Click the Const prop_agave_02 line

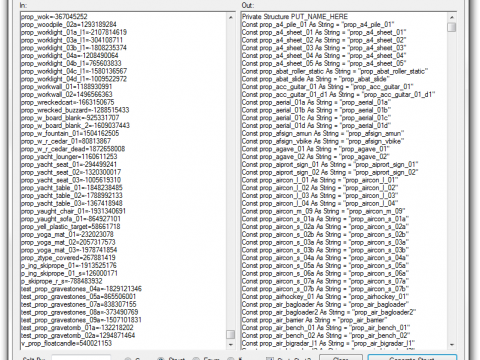pyautogui.click(x=316, y=157)
